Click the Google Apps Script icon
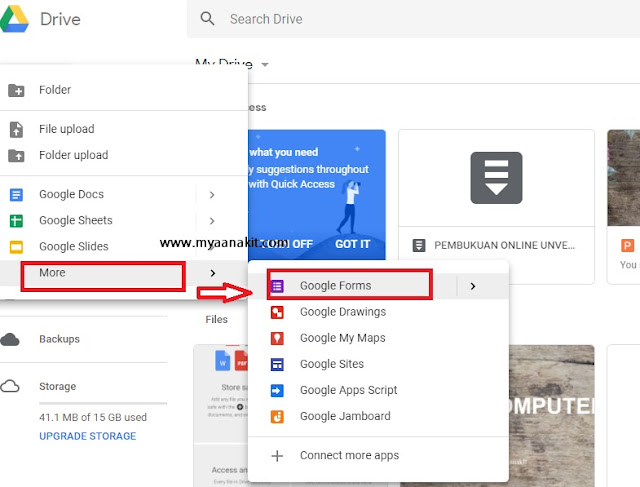 point(278,390)
